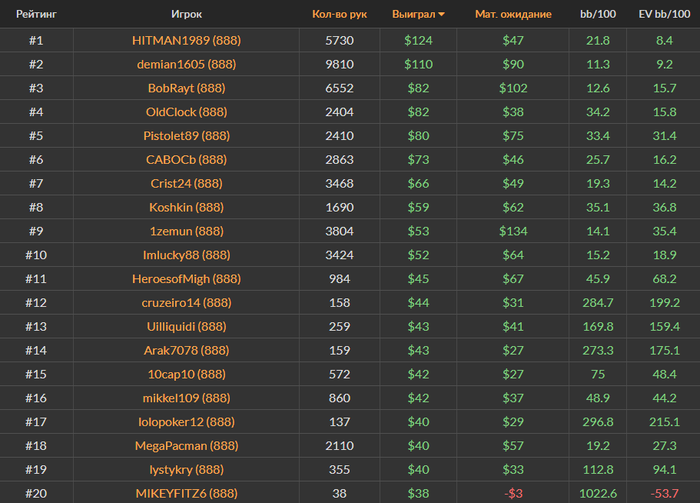
Task: Select HeroesofMigh (888) player link
Action: coord(186,279)
